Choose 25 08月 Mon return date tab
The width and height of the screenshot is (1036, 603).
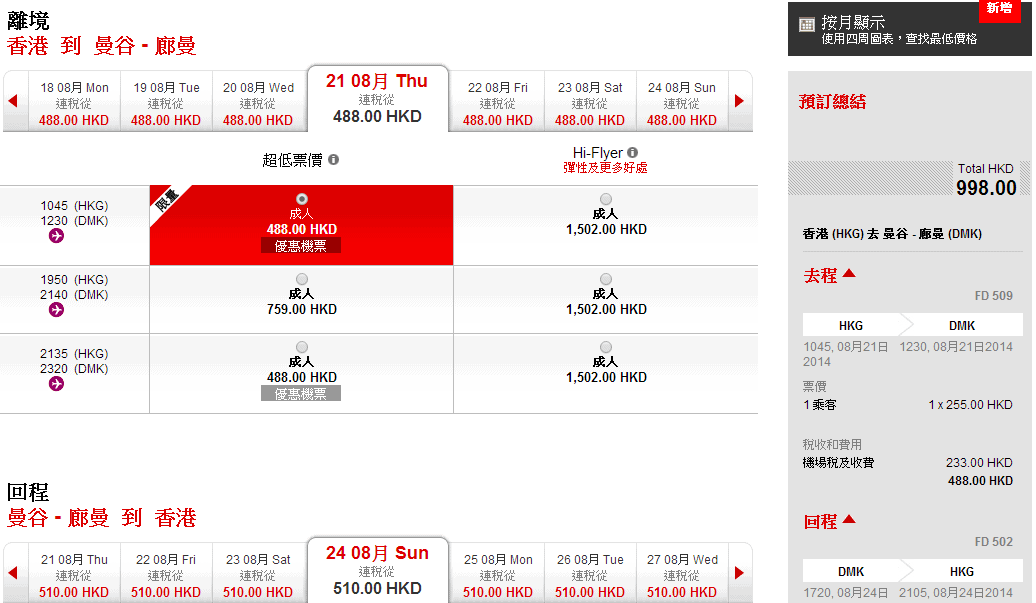497,575
